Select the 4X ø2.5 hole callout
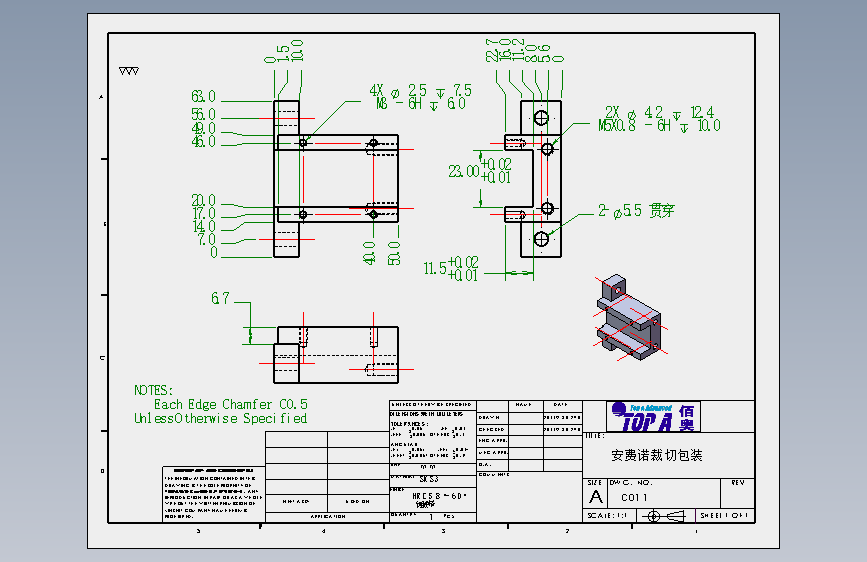Screen dimensions: 867x562 point(420,90)
